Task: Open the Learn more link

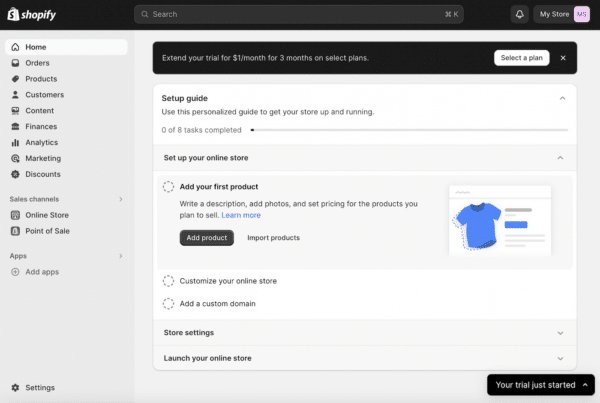Action: point(241,215)
